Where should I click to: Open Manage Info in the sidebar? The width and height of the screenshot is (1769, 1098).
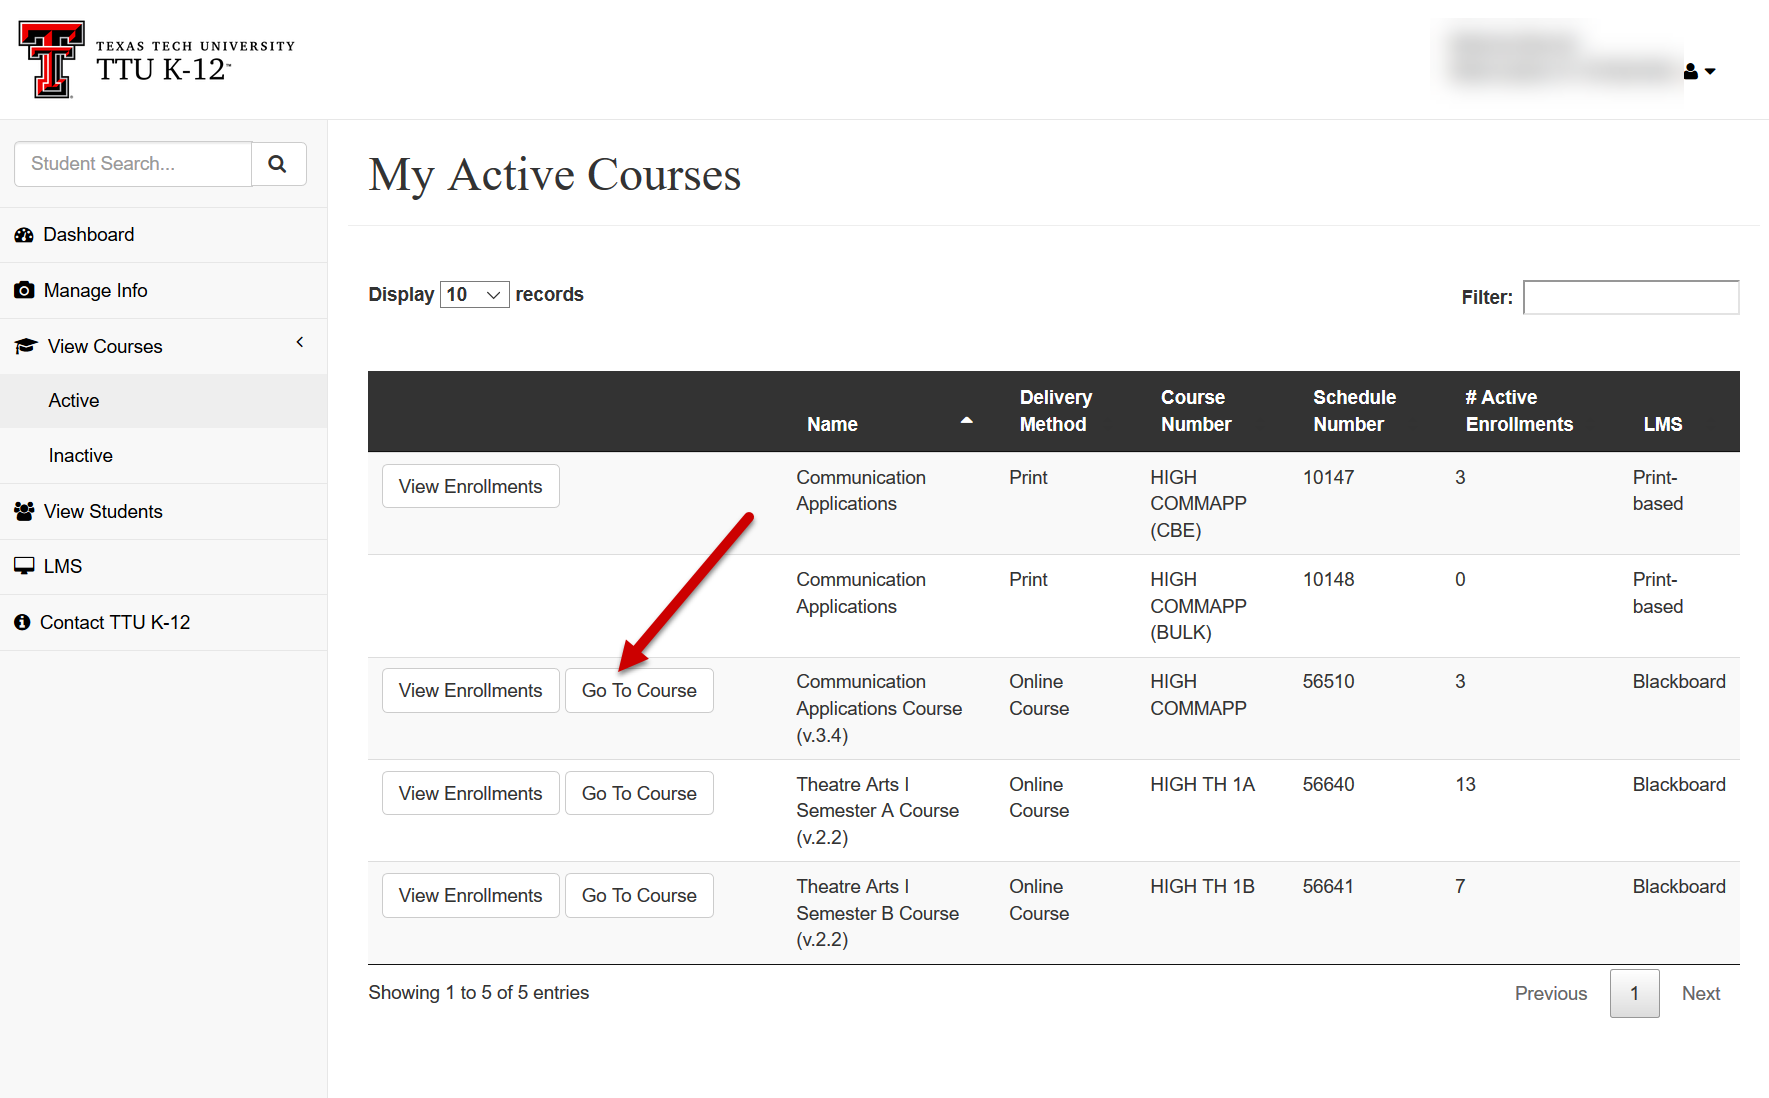coord(163,291)
